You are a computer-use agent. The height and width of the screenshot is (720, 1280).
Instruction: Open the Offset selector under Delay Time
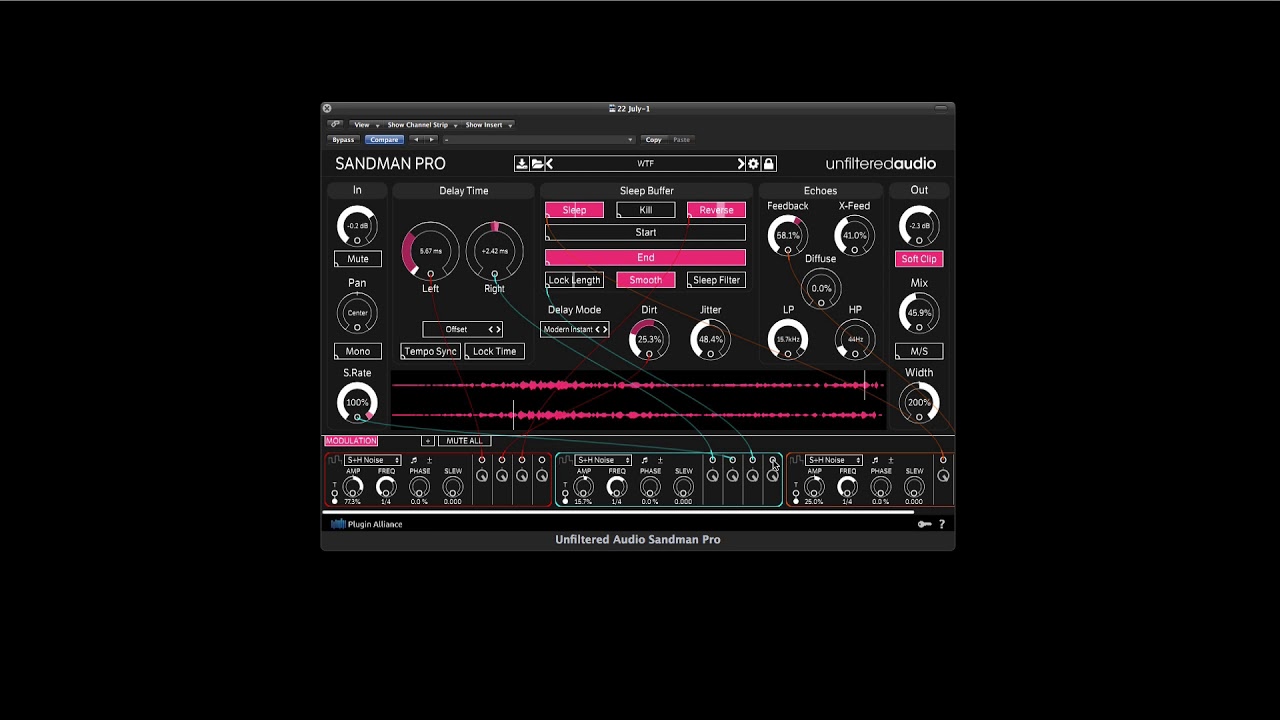[x=462, y=329]
